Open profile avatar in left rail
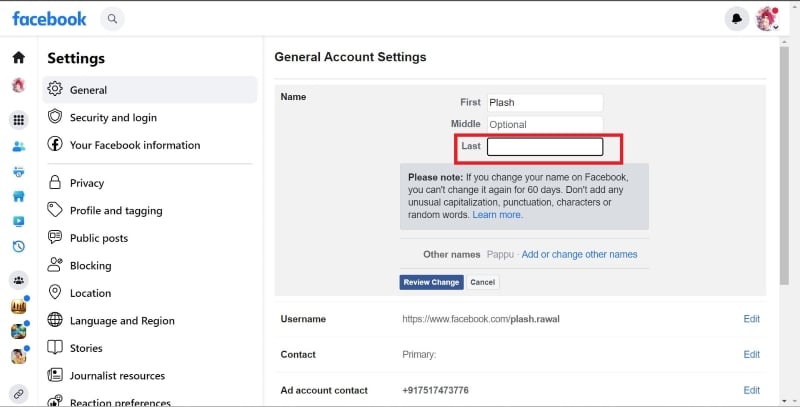 [x=19, y=85]
